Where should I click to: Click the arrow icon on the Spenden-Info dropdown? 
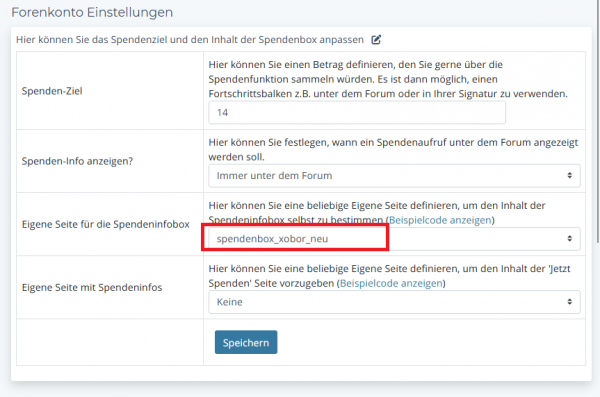(569, 175)
